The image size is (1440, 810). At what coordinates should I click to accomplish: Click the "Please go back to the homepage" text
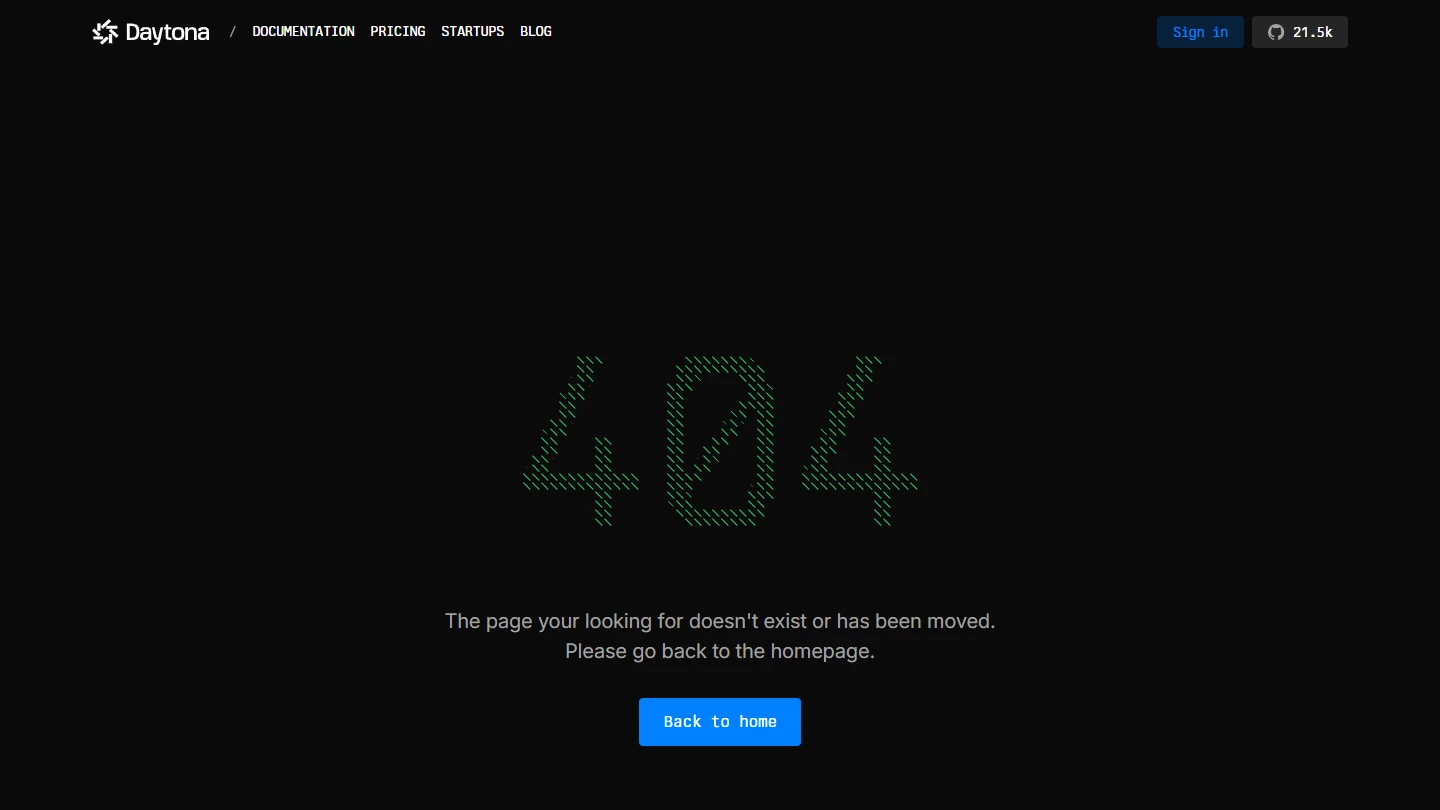click(720, 651)
